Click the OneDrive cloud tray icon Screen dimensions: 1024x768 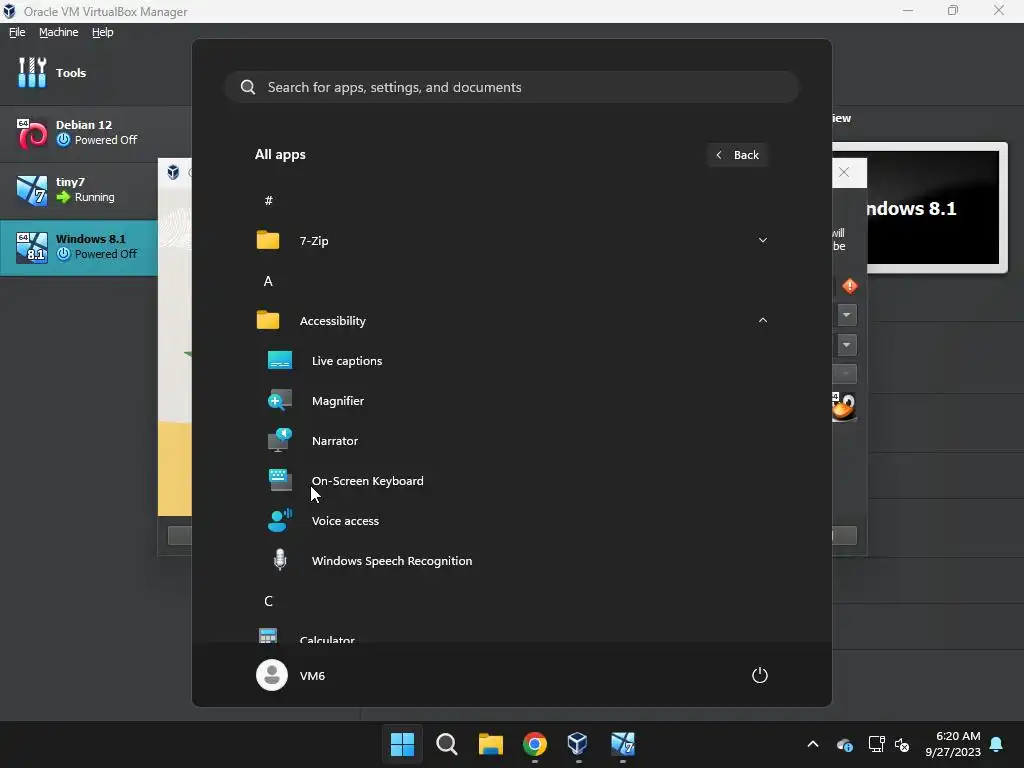[845, 744]
